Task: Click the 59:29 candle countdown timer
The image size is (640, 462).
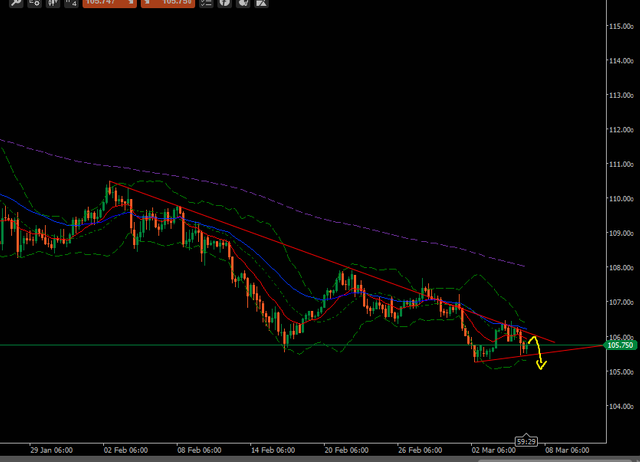Action: coord(526,441)
